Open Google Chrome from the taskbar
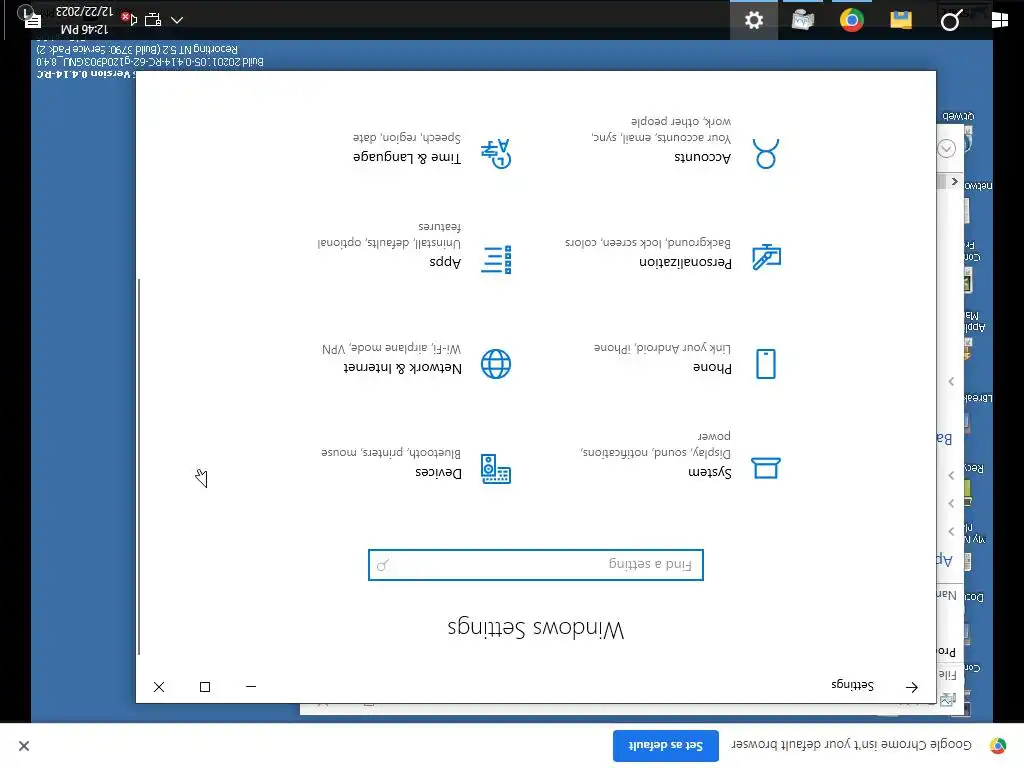Image resolution: width=1024 pixels, height=768 pixels. point(852,20)
